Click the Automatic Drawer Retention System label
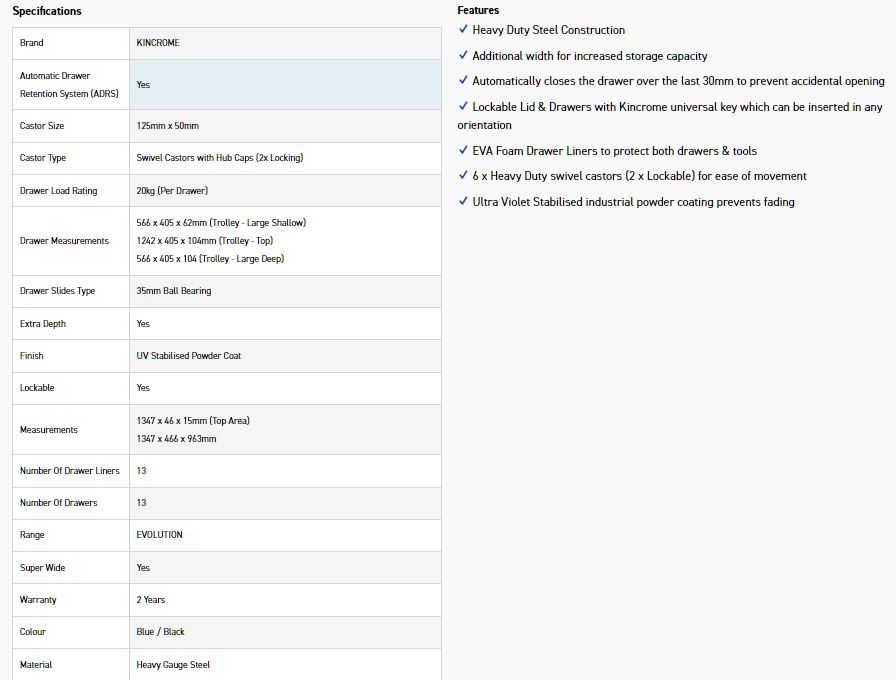The height and width of the screenshot is (680, 896). (x=69, y=85)
